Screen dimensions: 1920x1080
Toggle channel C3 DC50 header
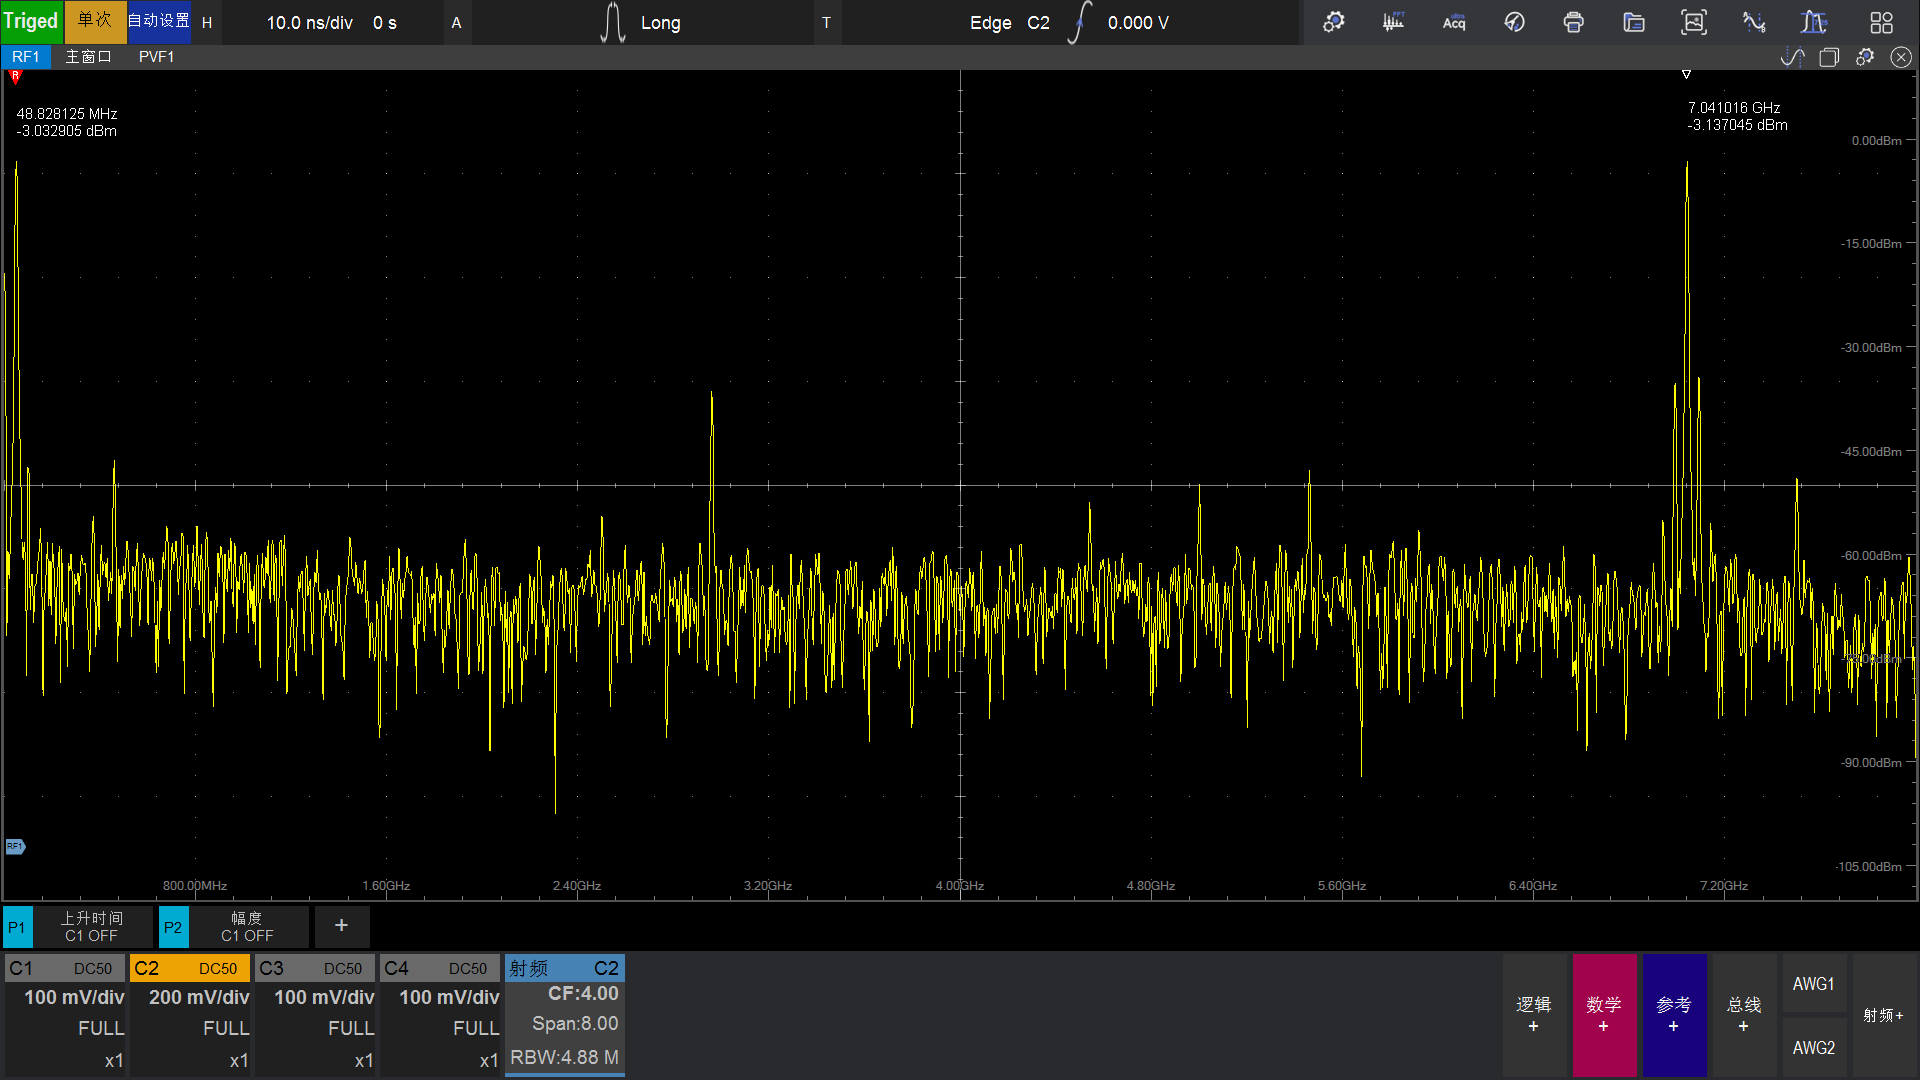point(315,968)
